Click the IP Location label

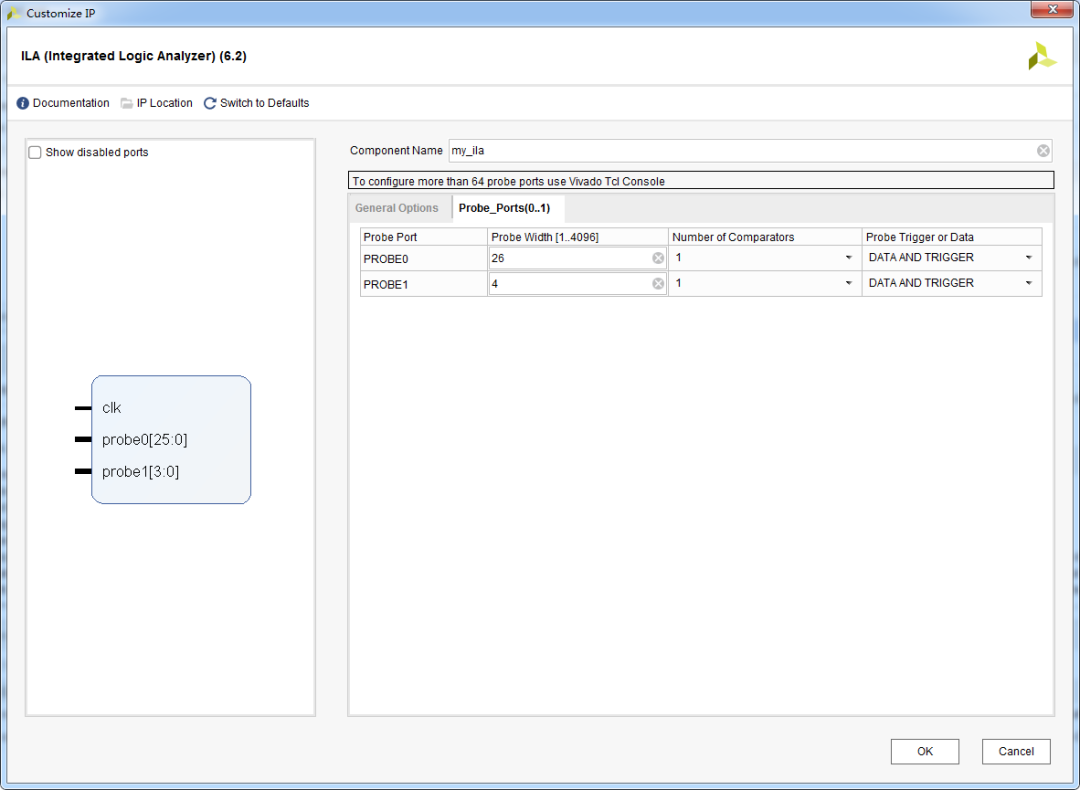tap(165, 103)
